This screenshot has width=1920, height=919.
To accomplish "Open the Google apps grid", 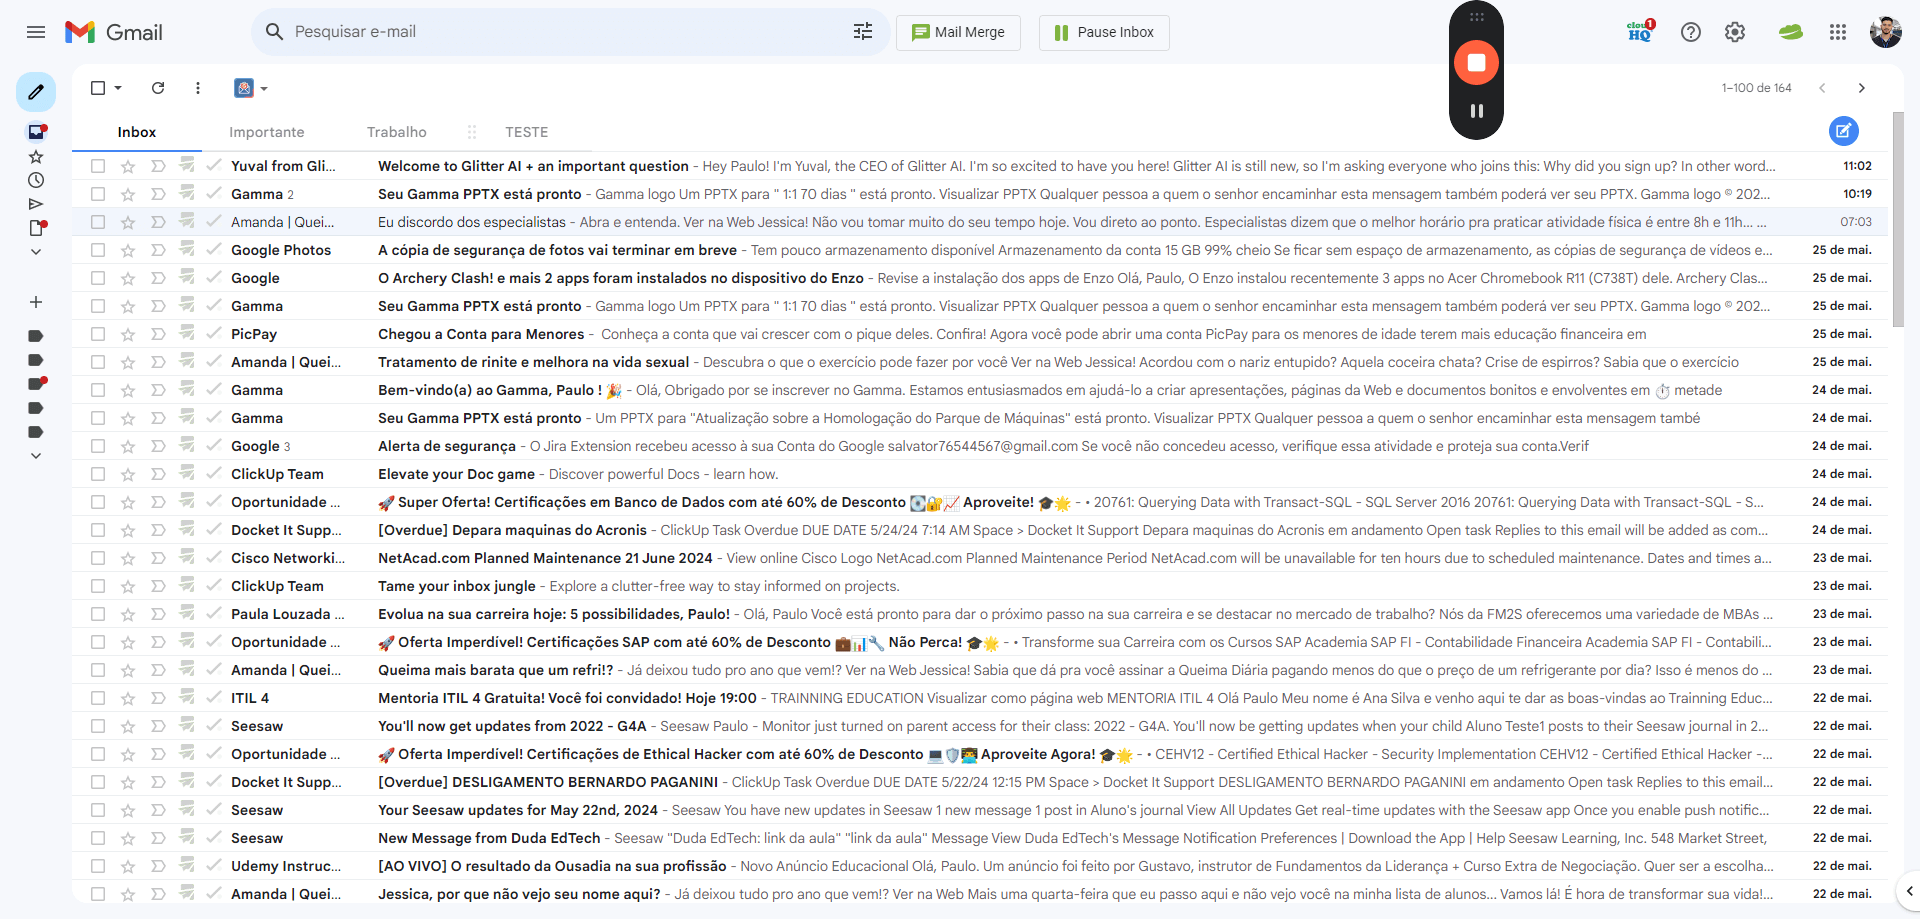I will click(x=1838, y=32).
